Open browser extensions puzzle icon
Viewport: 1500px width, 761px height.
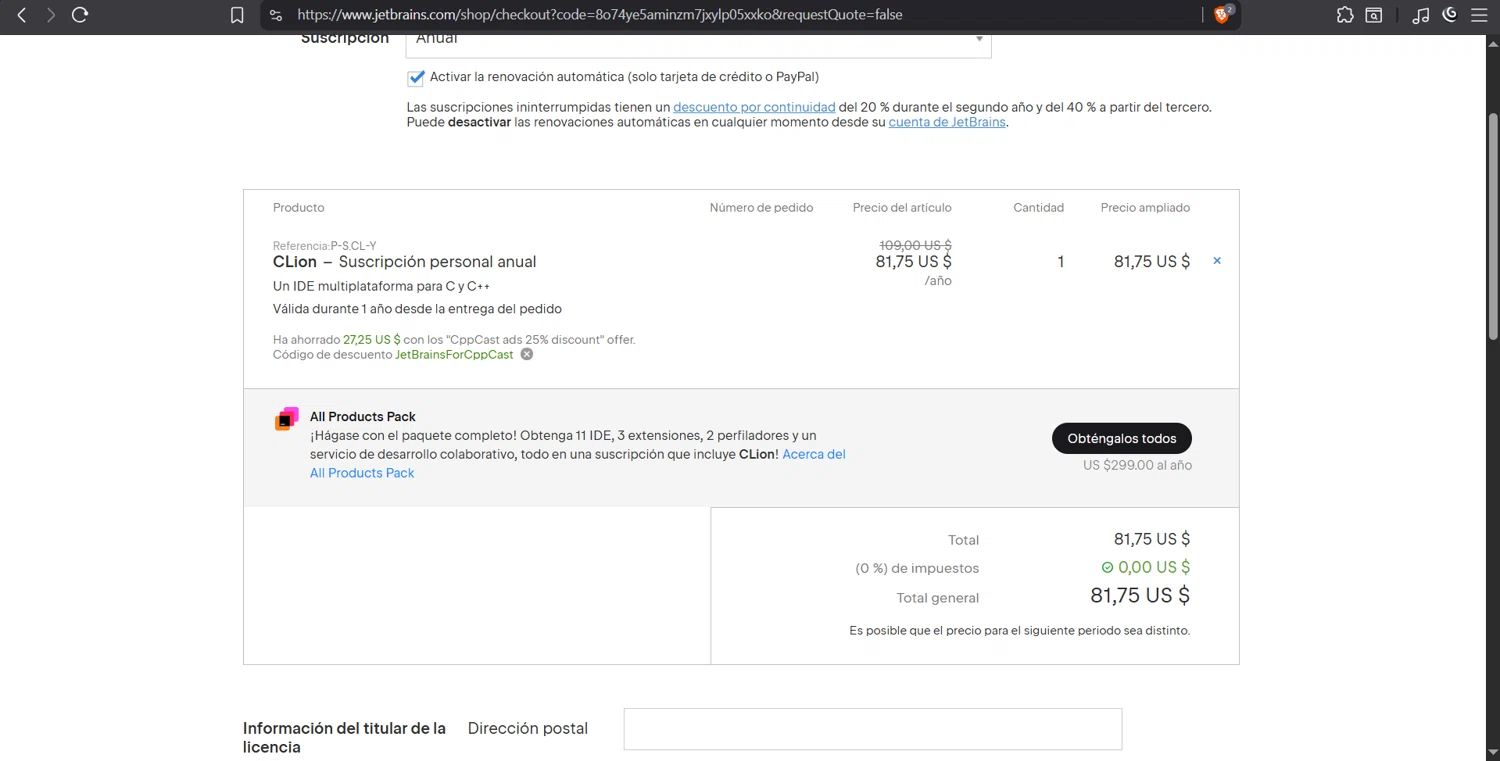pyautogui.click(x=1345, y=15)
